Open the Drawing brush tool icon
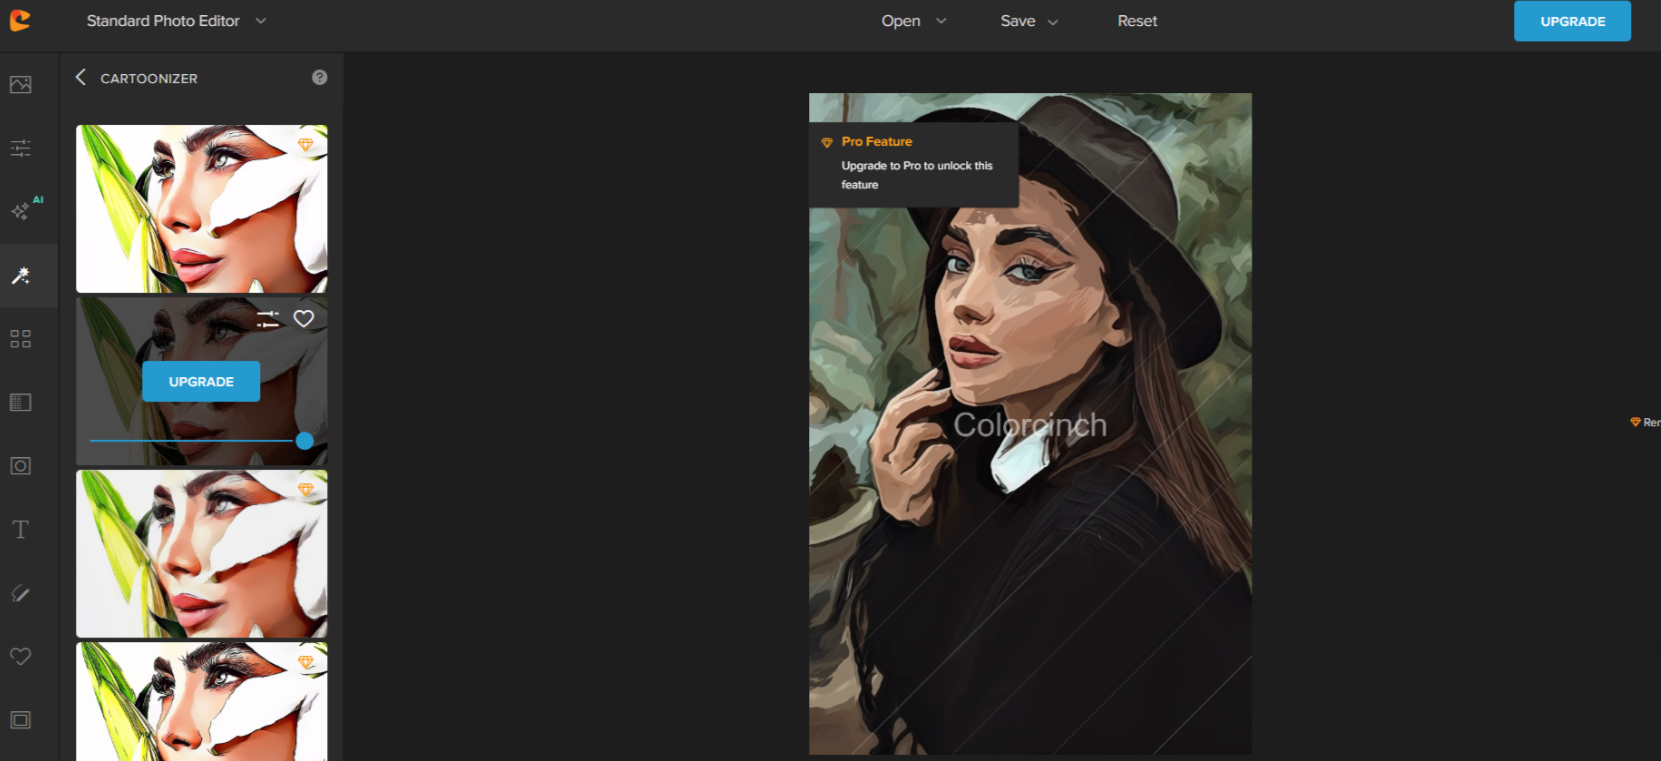This screenshot has height=761, width=1661. [x=20, y=593]
